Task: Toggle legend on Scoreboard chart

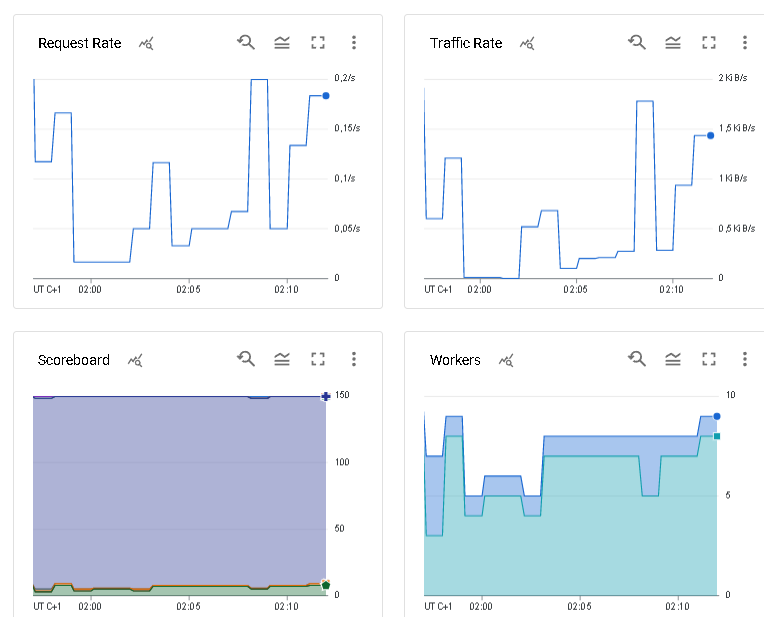Action: [282, 360]
